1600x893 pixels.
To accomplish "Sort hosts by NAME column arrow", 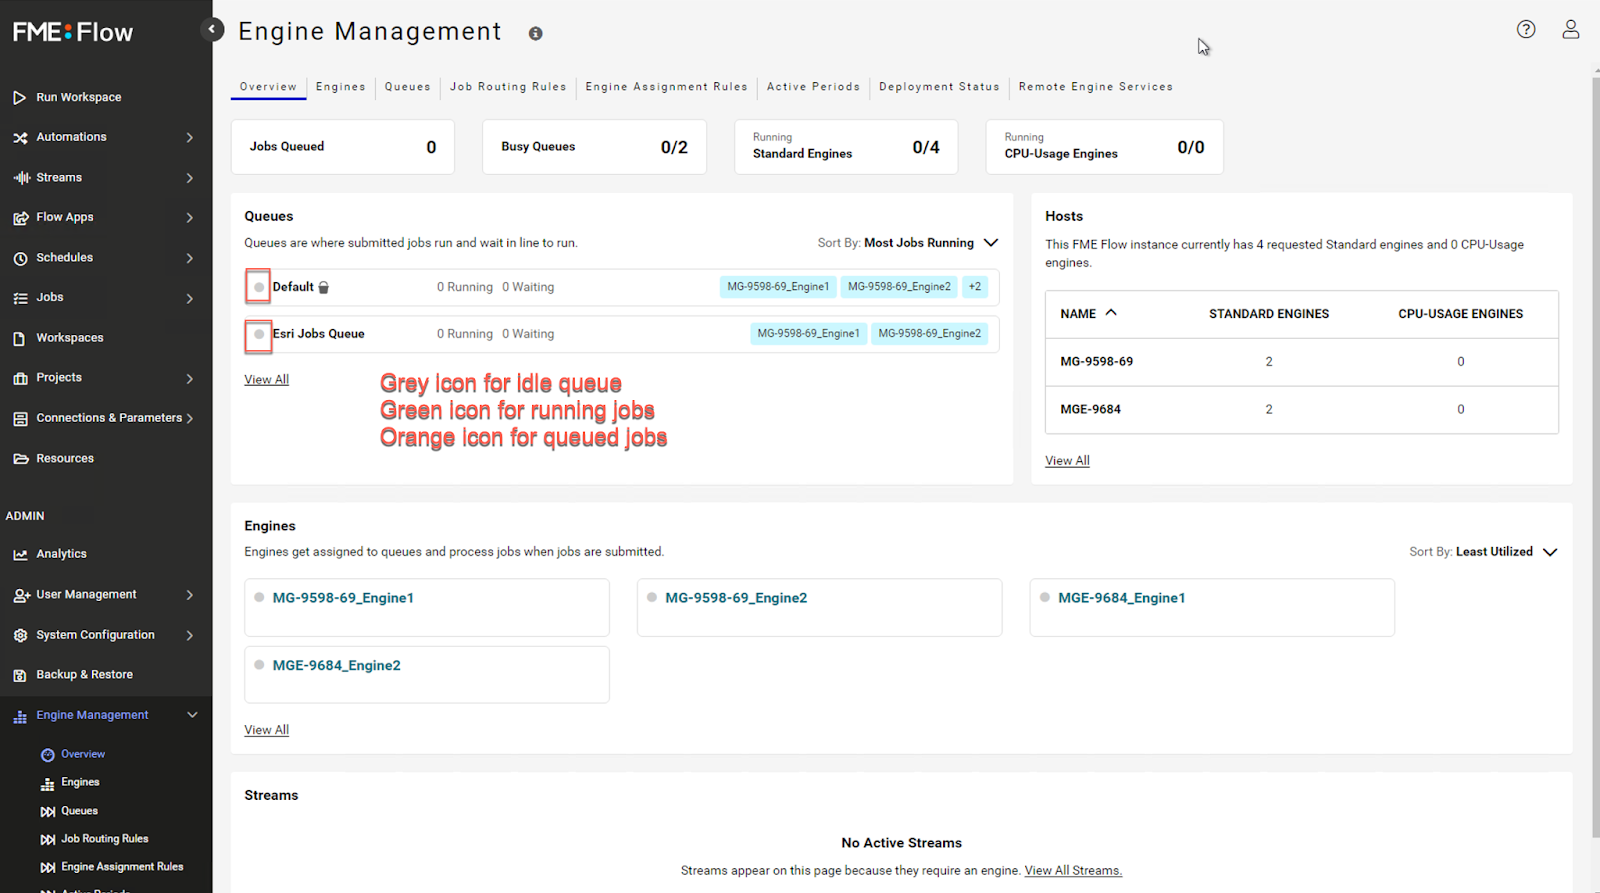I will [x=1111, y=313].
